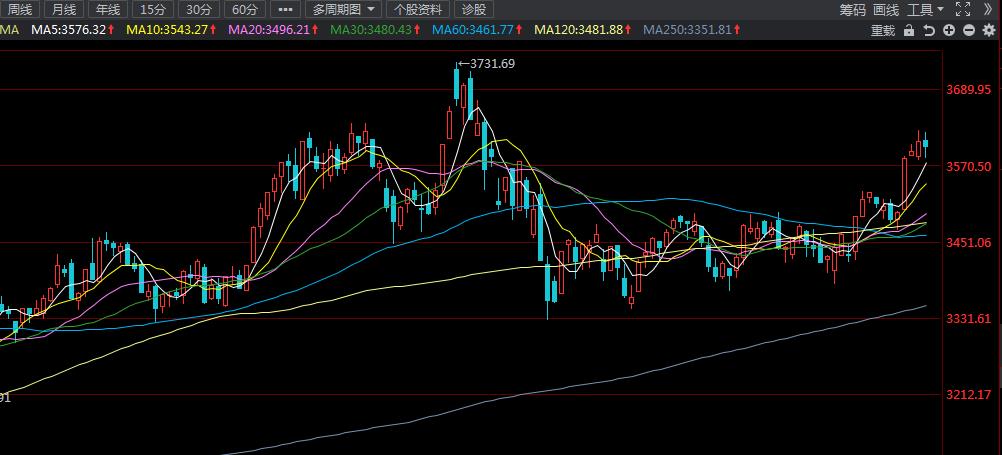Zoom in with the plus icon
1002x455 pixels.
[x=950, y=30]
